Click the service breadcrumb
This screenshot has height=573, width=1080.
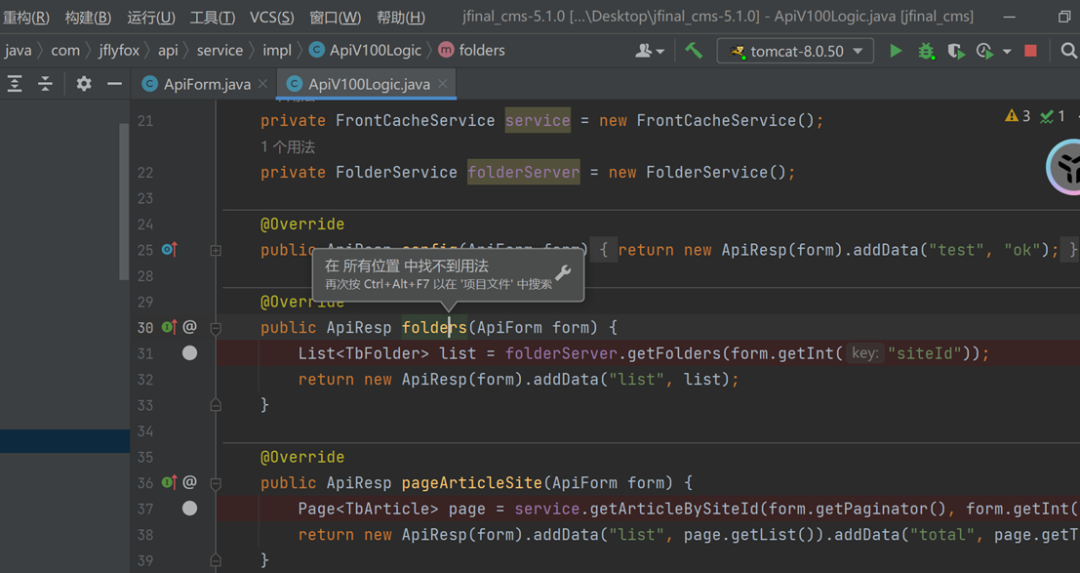point(220,50)
